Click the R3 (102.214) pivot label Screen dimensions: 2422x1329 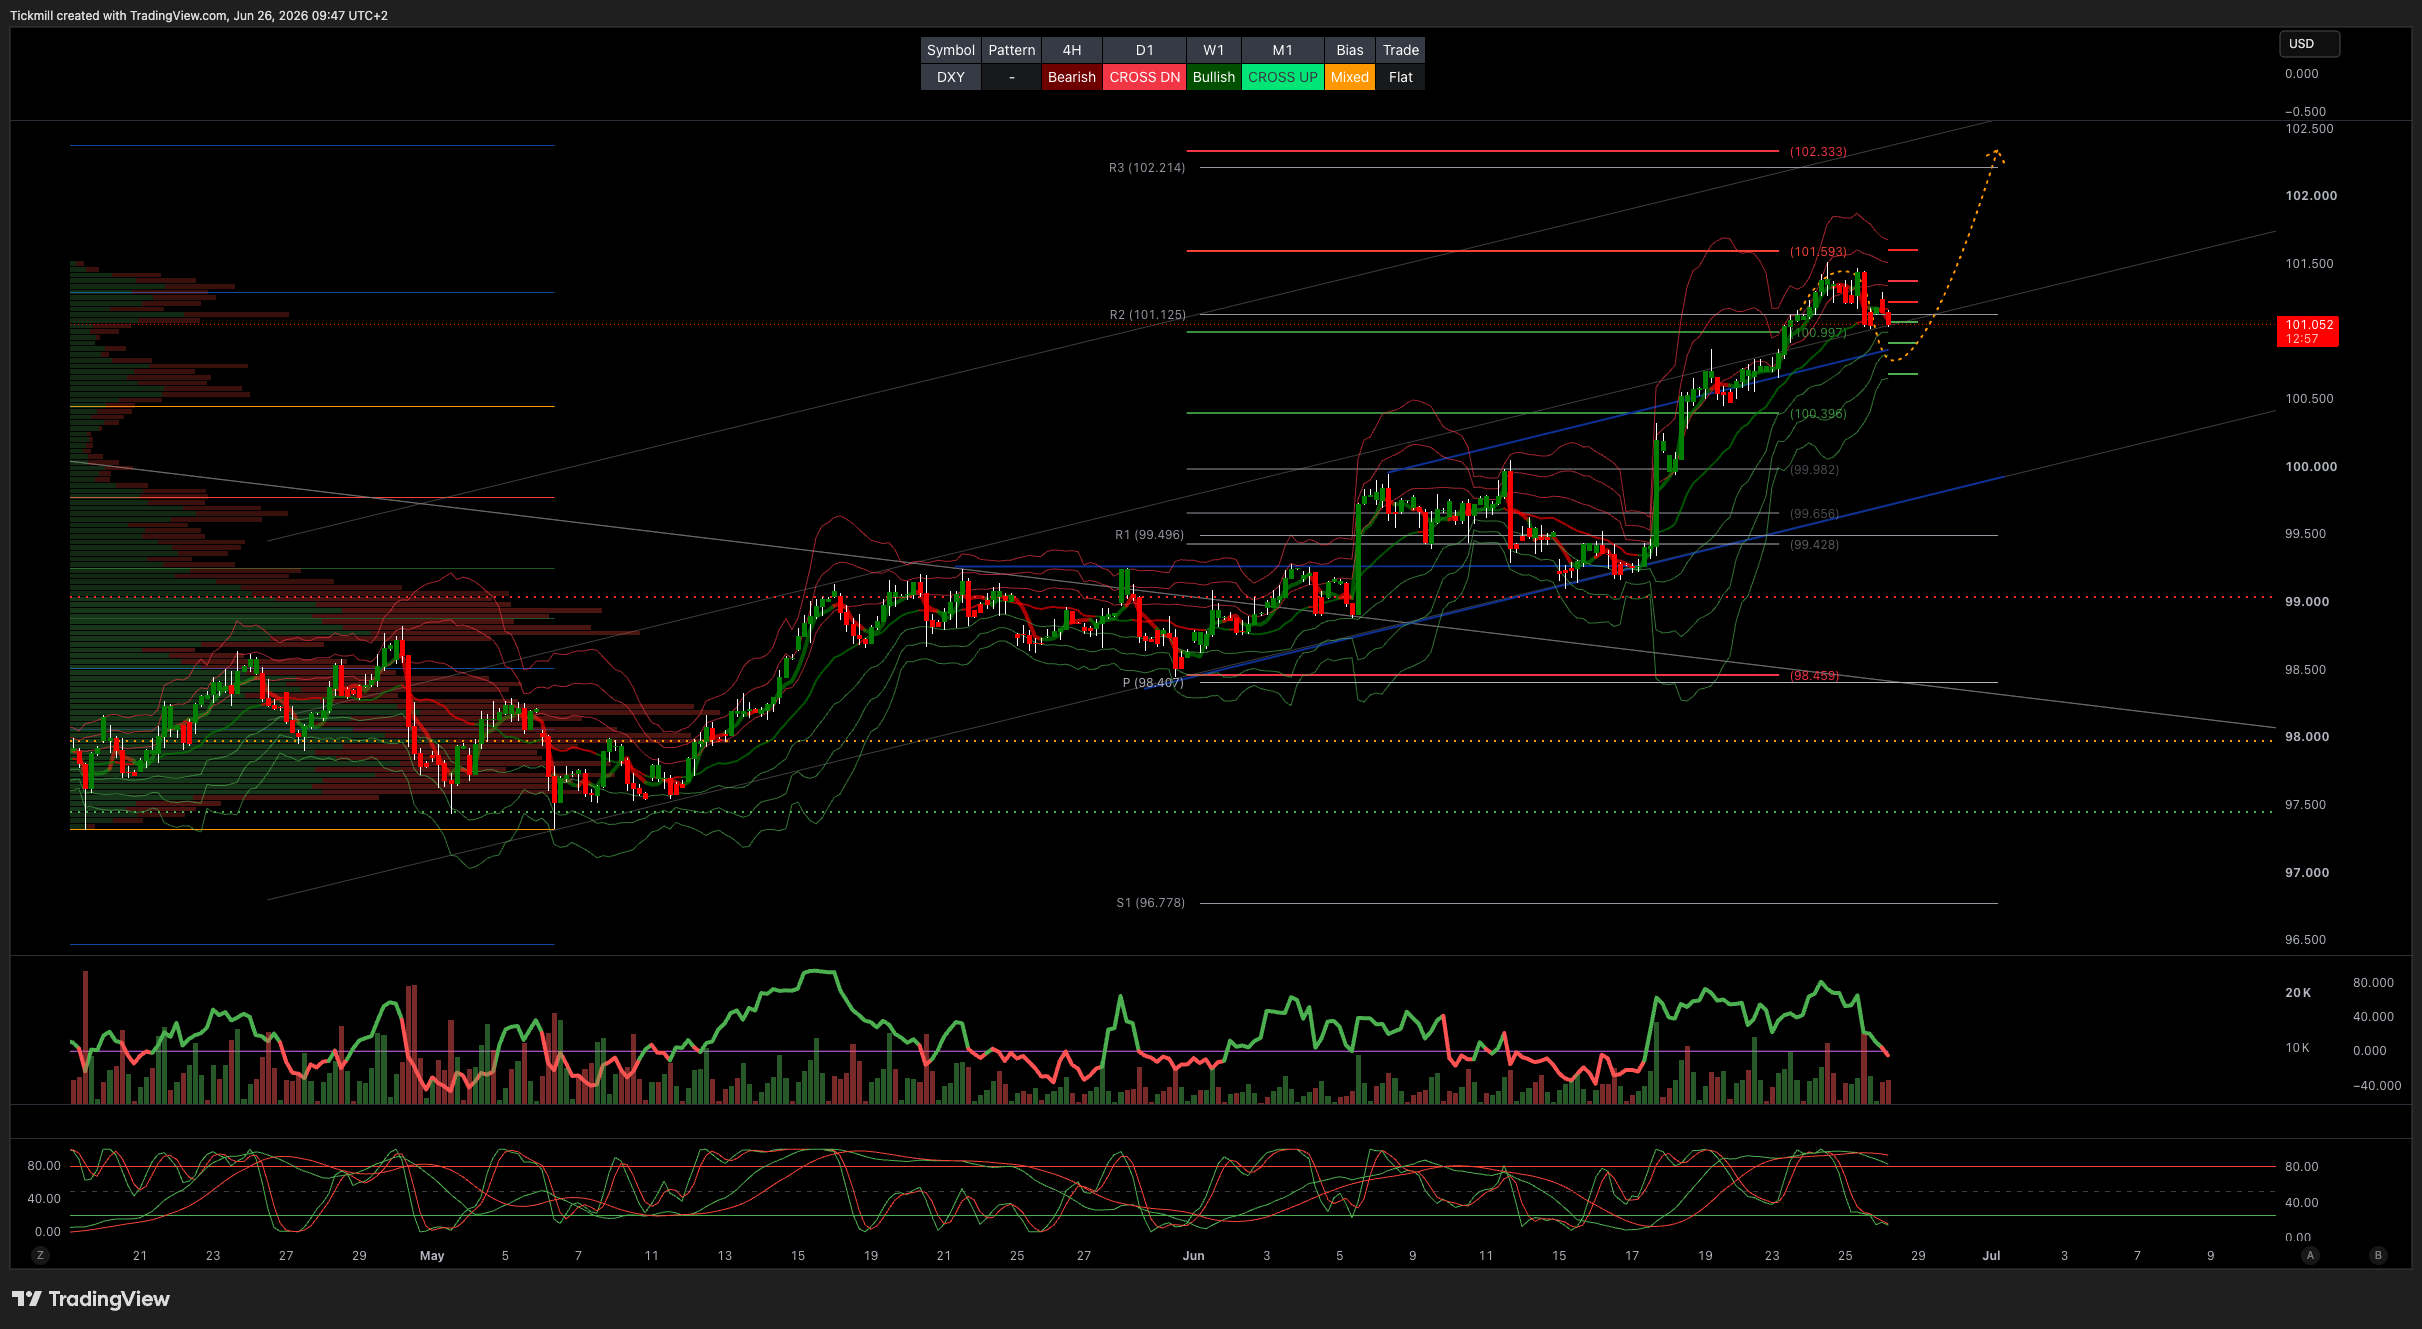point(1146,168)
